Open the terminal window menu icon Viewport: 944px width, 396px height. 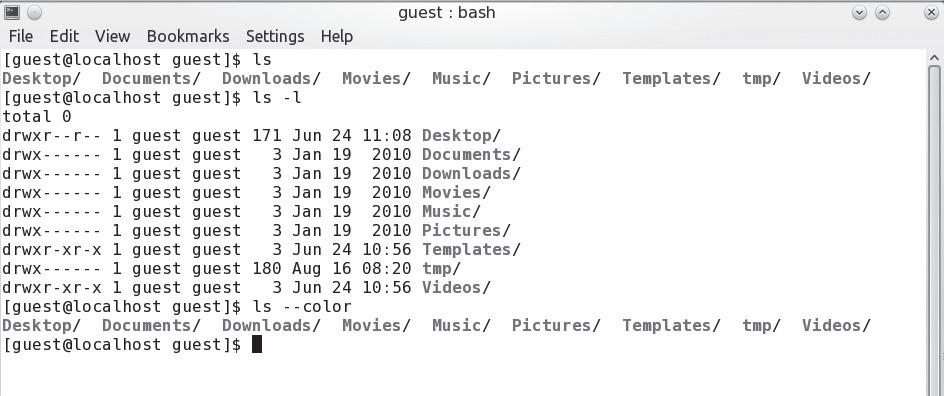coord(11,12)
